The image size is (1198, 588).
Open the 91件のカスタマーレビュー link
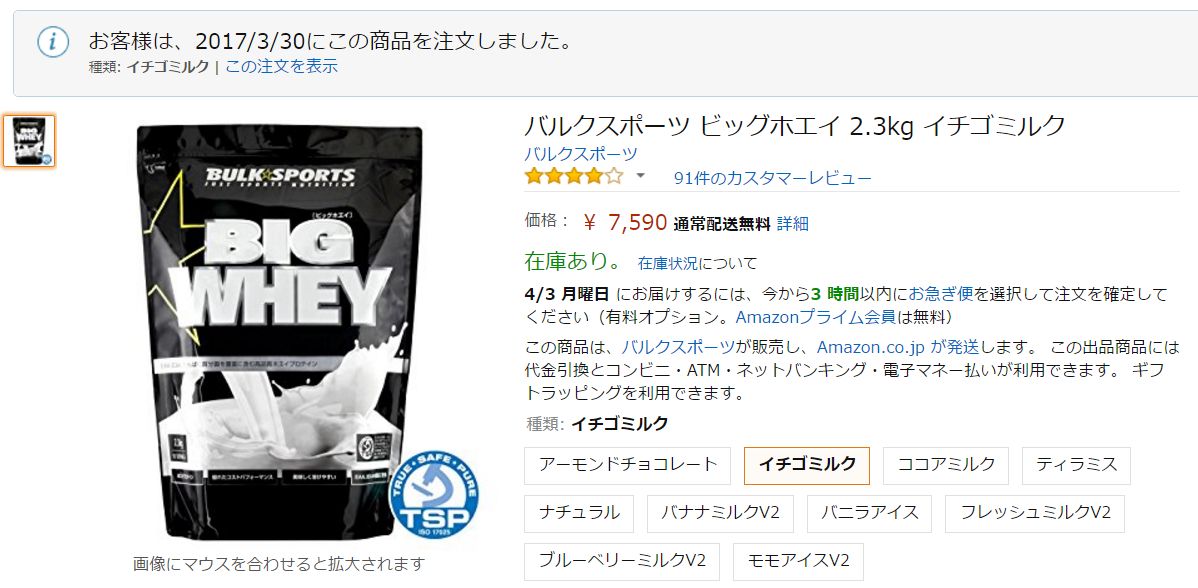[772, 179]
